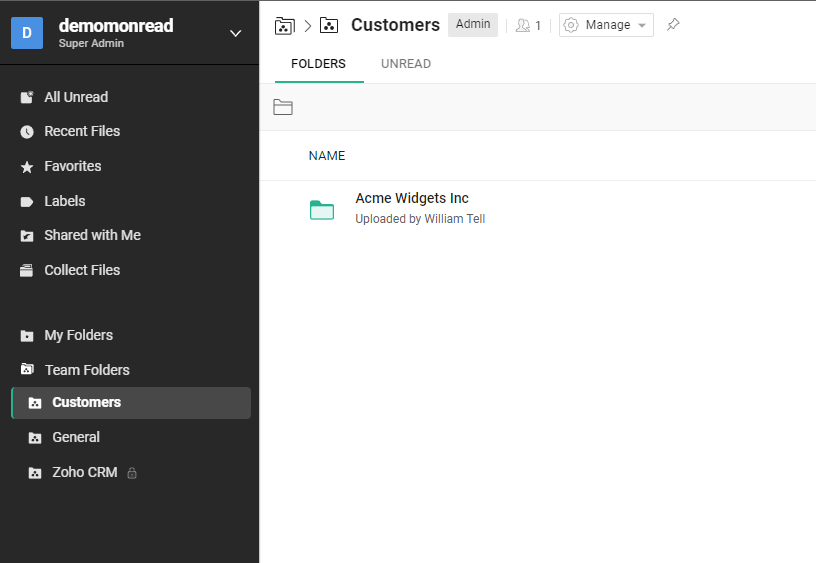Switch to the UNREAD tab
Image resolution: width=816 pixels, height=563 pixels.
(406, 63)
